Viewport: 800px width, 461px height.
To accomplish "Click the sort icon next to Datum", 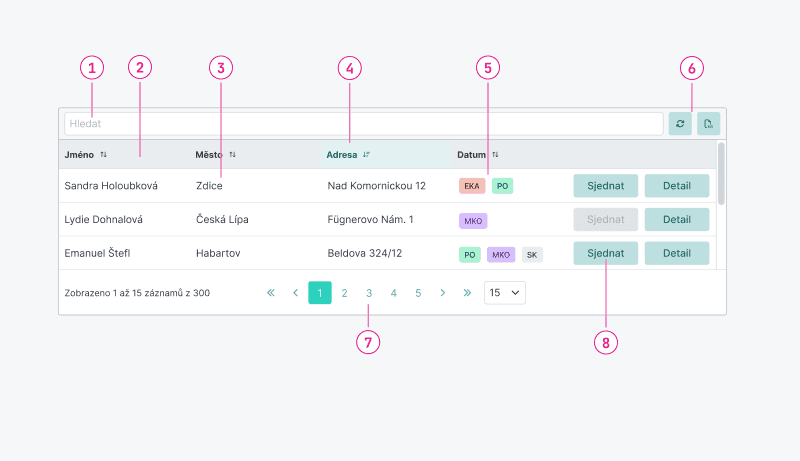I will tap(495, 155).
